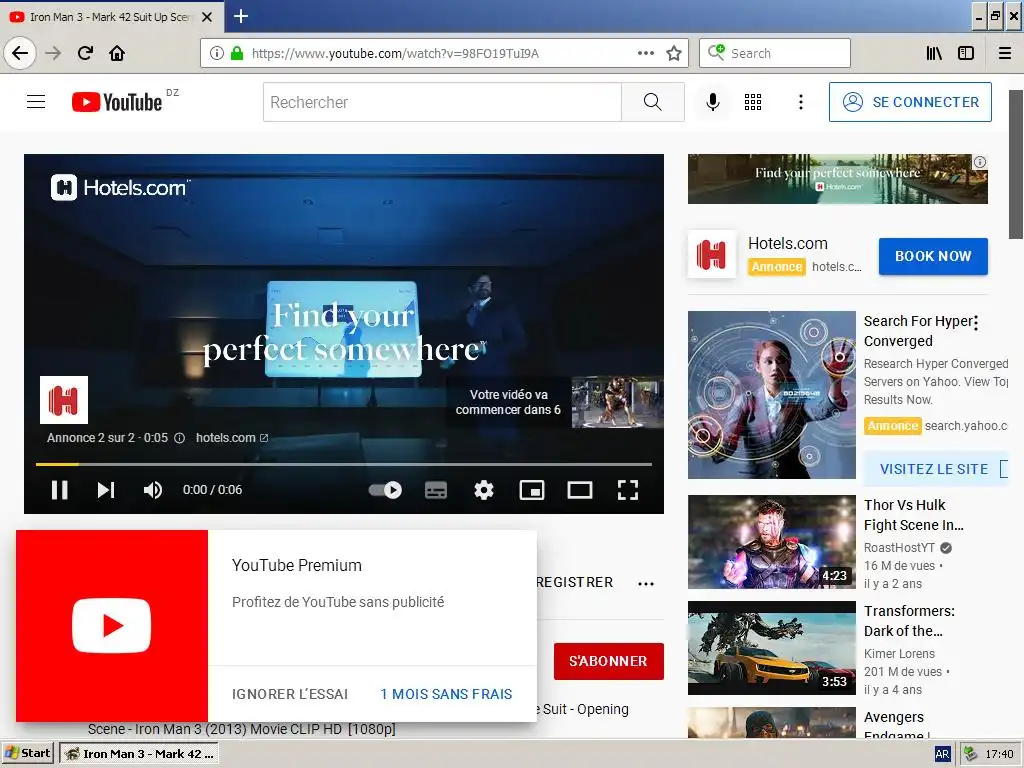
Task: Open options dots for Hyper Converged ad
Action: pos(976,323)
